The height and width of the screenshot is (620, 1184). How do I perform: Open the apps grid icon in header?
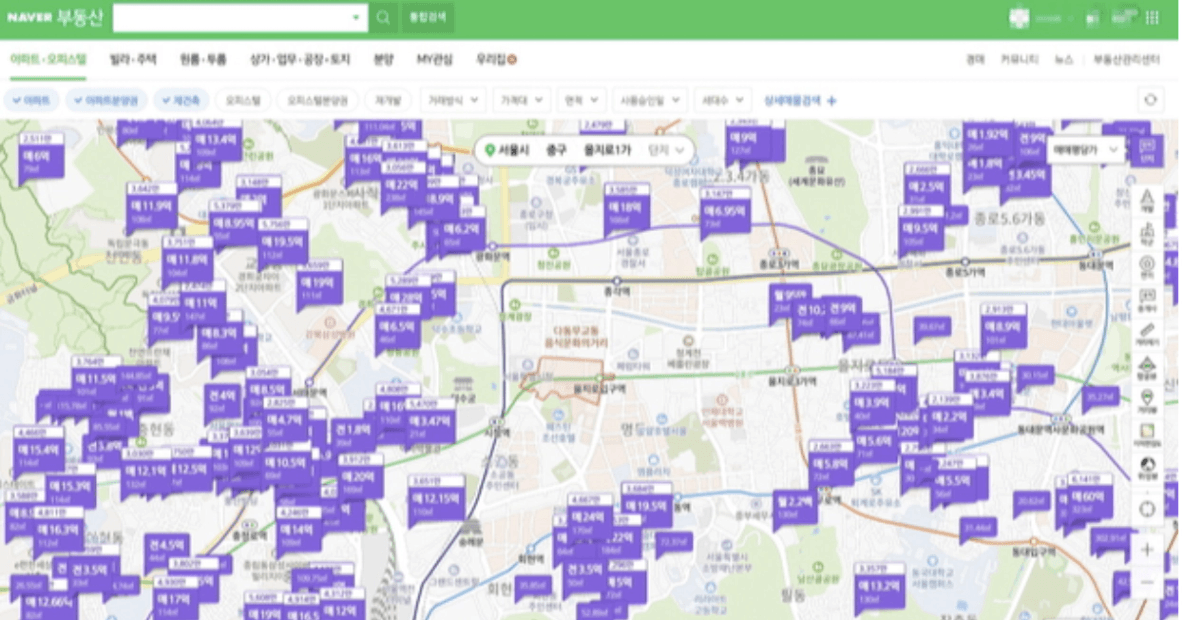pyautogui.click(x=1152, y=18)
